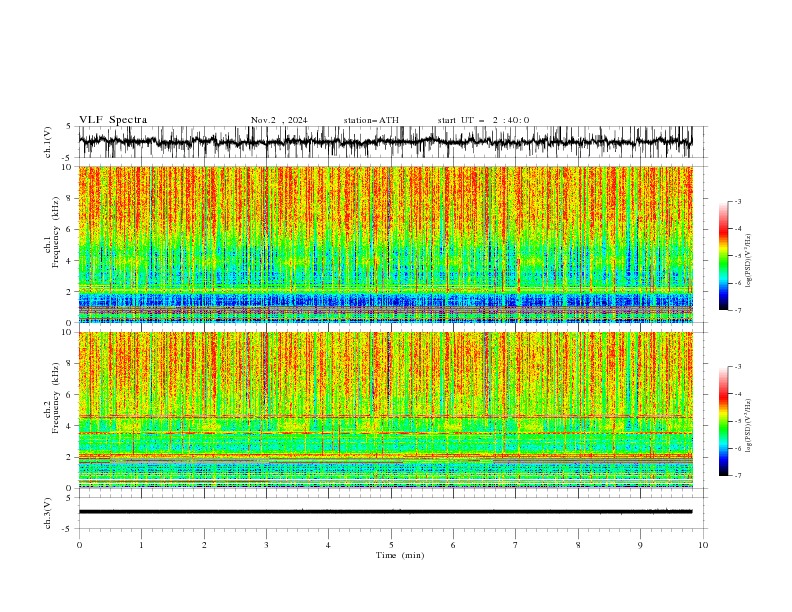
Task: Click the time axis tick label '10'
Action: (x=703, y=545)
